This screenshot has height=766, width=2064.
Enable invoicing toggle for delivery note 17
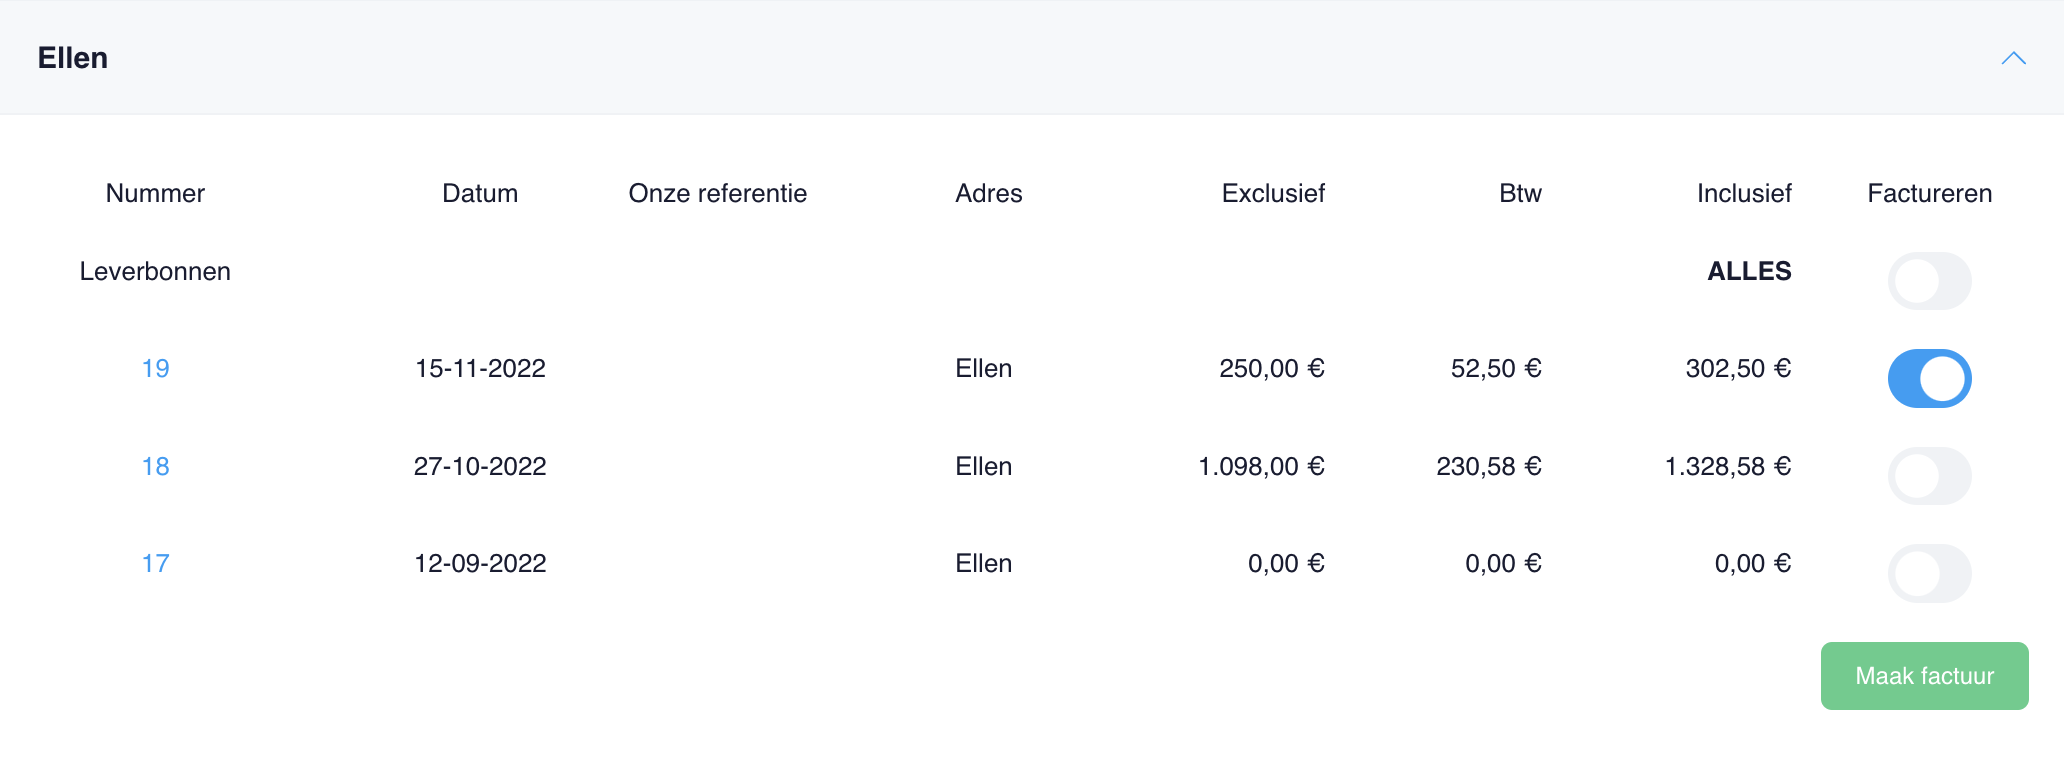1929,573
